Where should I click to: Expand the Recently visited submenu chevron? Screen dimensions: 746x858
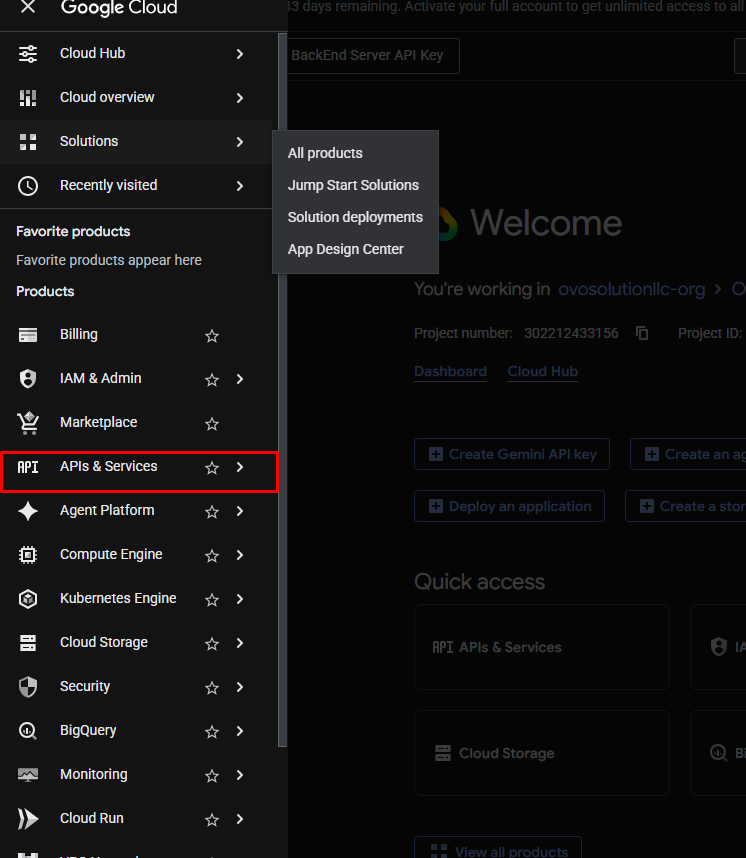[240, 186]
